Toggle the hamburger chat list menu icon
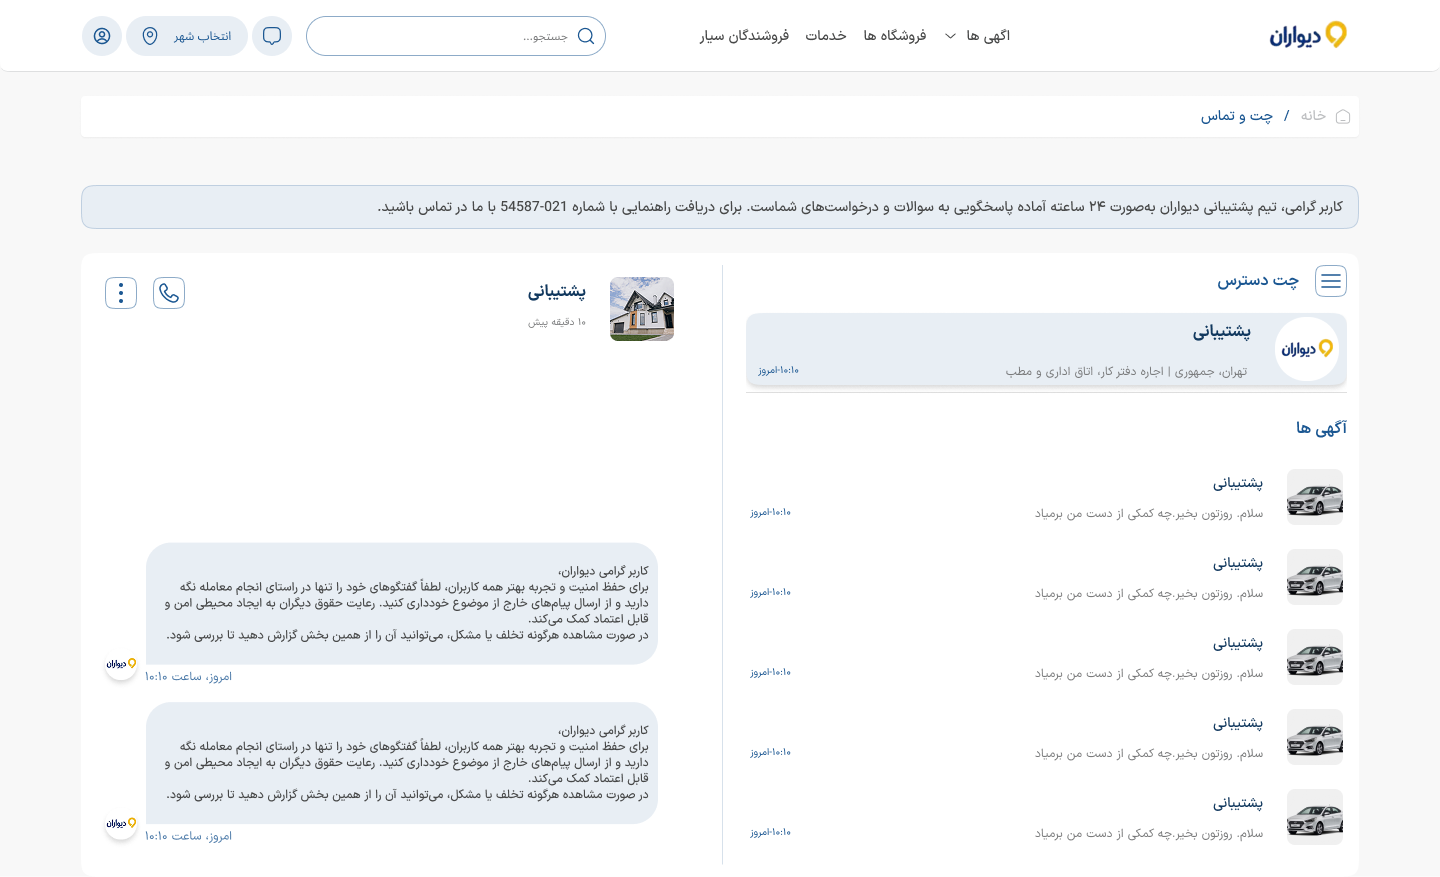Viewport: 1440px width, 877px height. (x=1331, y=281)
